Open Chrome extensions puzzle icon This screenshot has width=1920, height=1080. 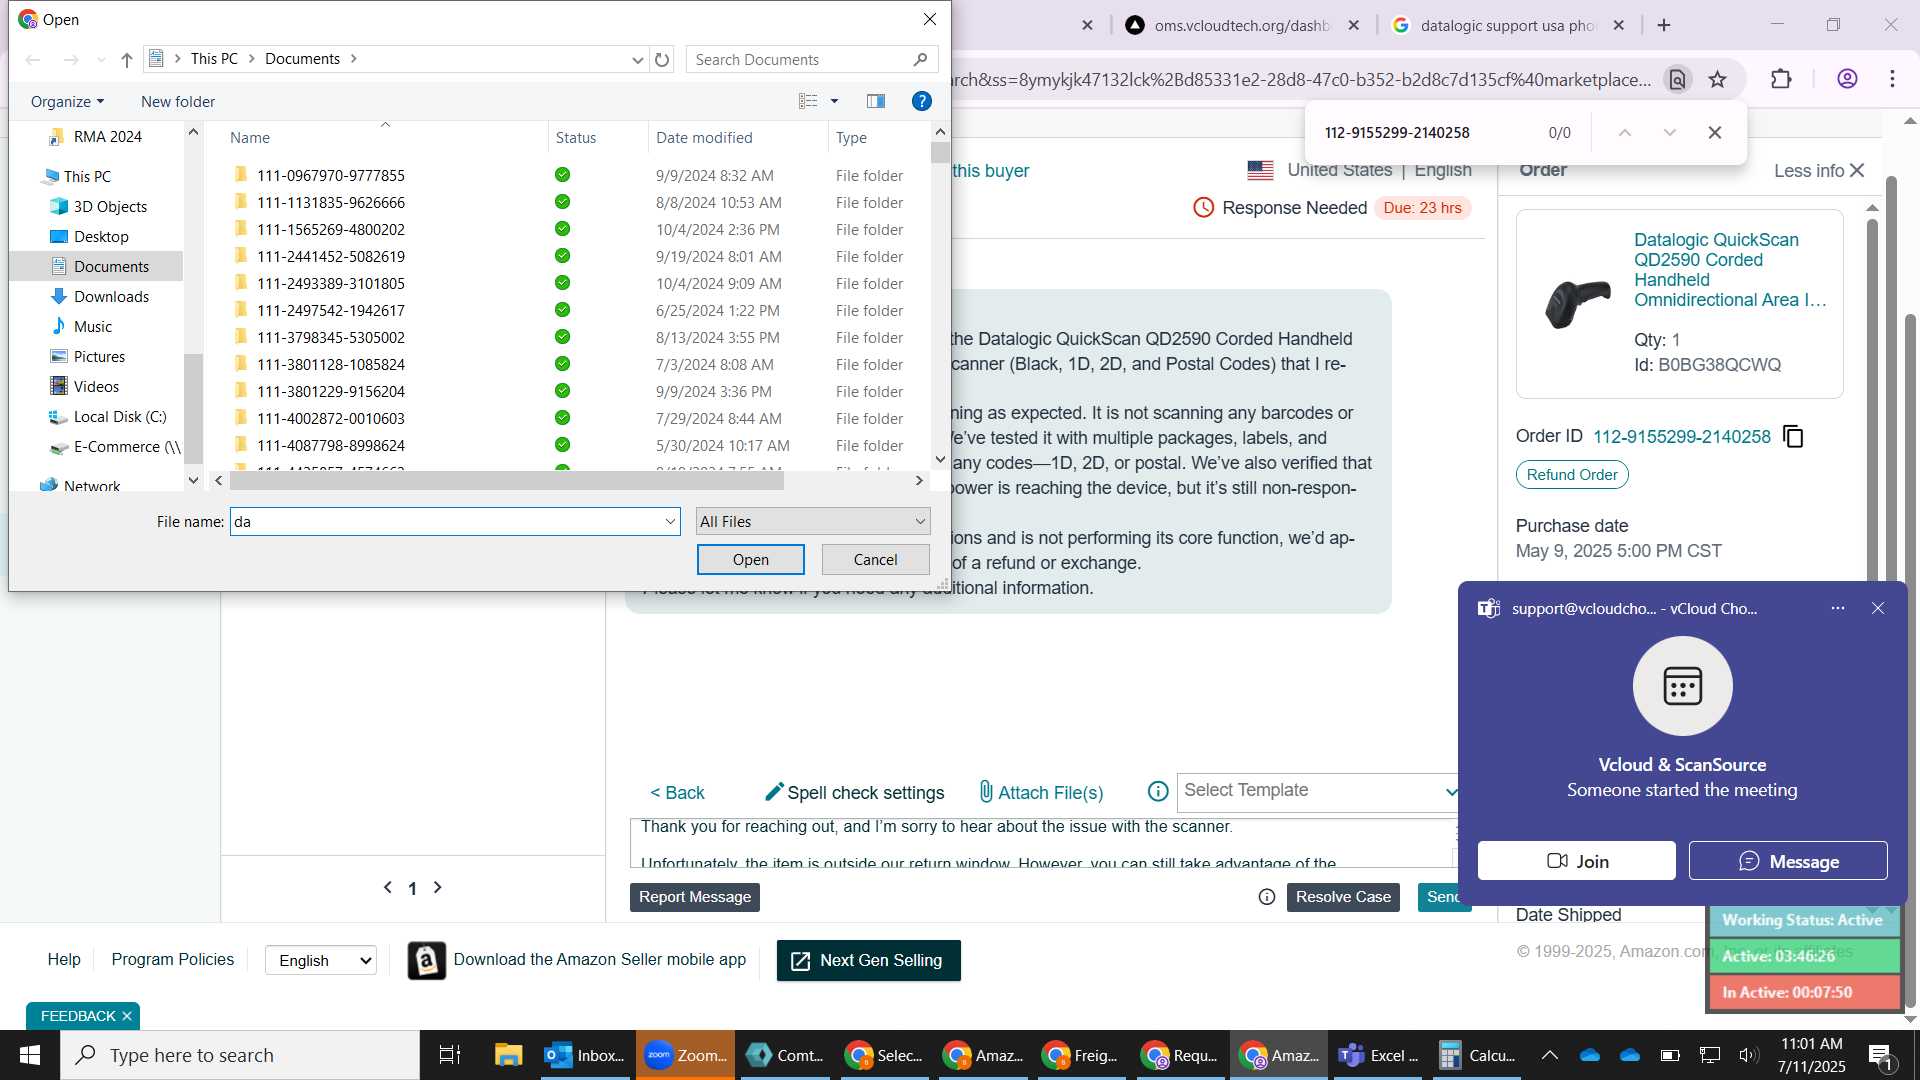pos(1782,80)
